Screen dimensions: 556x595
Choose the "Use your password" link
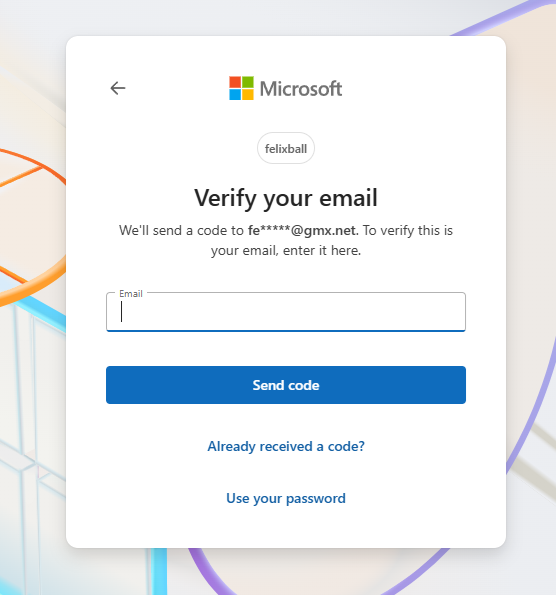click(x=286, y=498)
